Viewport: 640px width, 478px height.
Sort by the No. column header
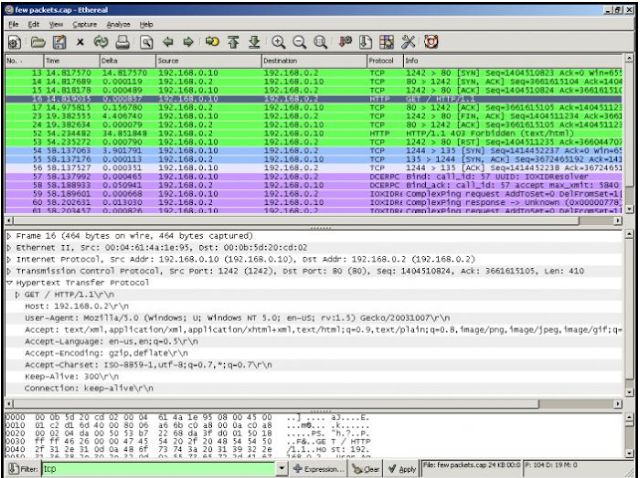[24, 61]
